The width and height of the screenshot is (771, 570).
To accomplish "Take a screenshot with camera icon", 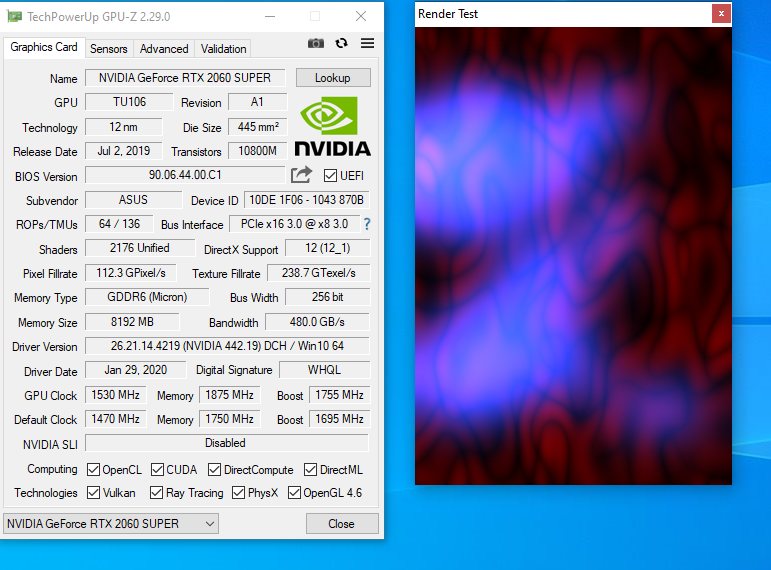I will [316, 43].
